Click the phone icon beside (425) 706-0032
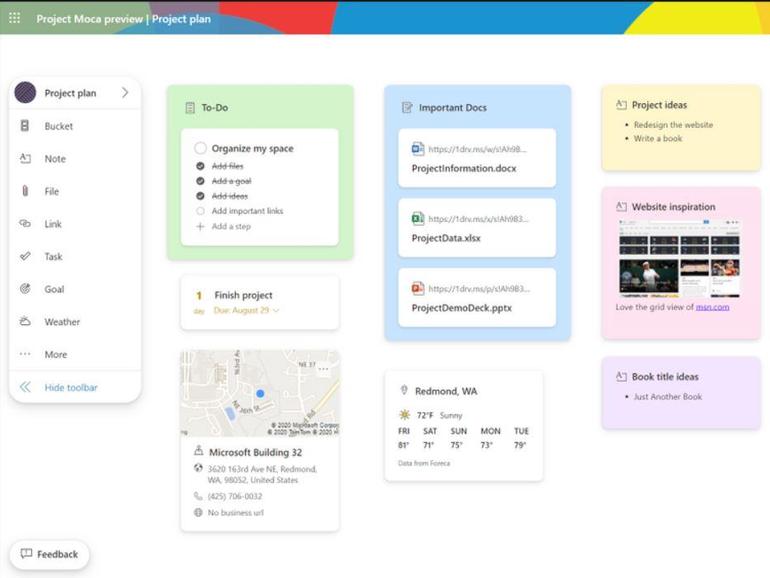770x578 pixels. pyautogui.click(x=198, y=496)
